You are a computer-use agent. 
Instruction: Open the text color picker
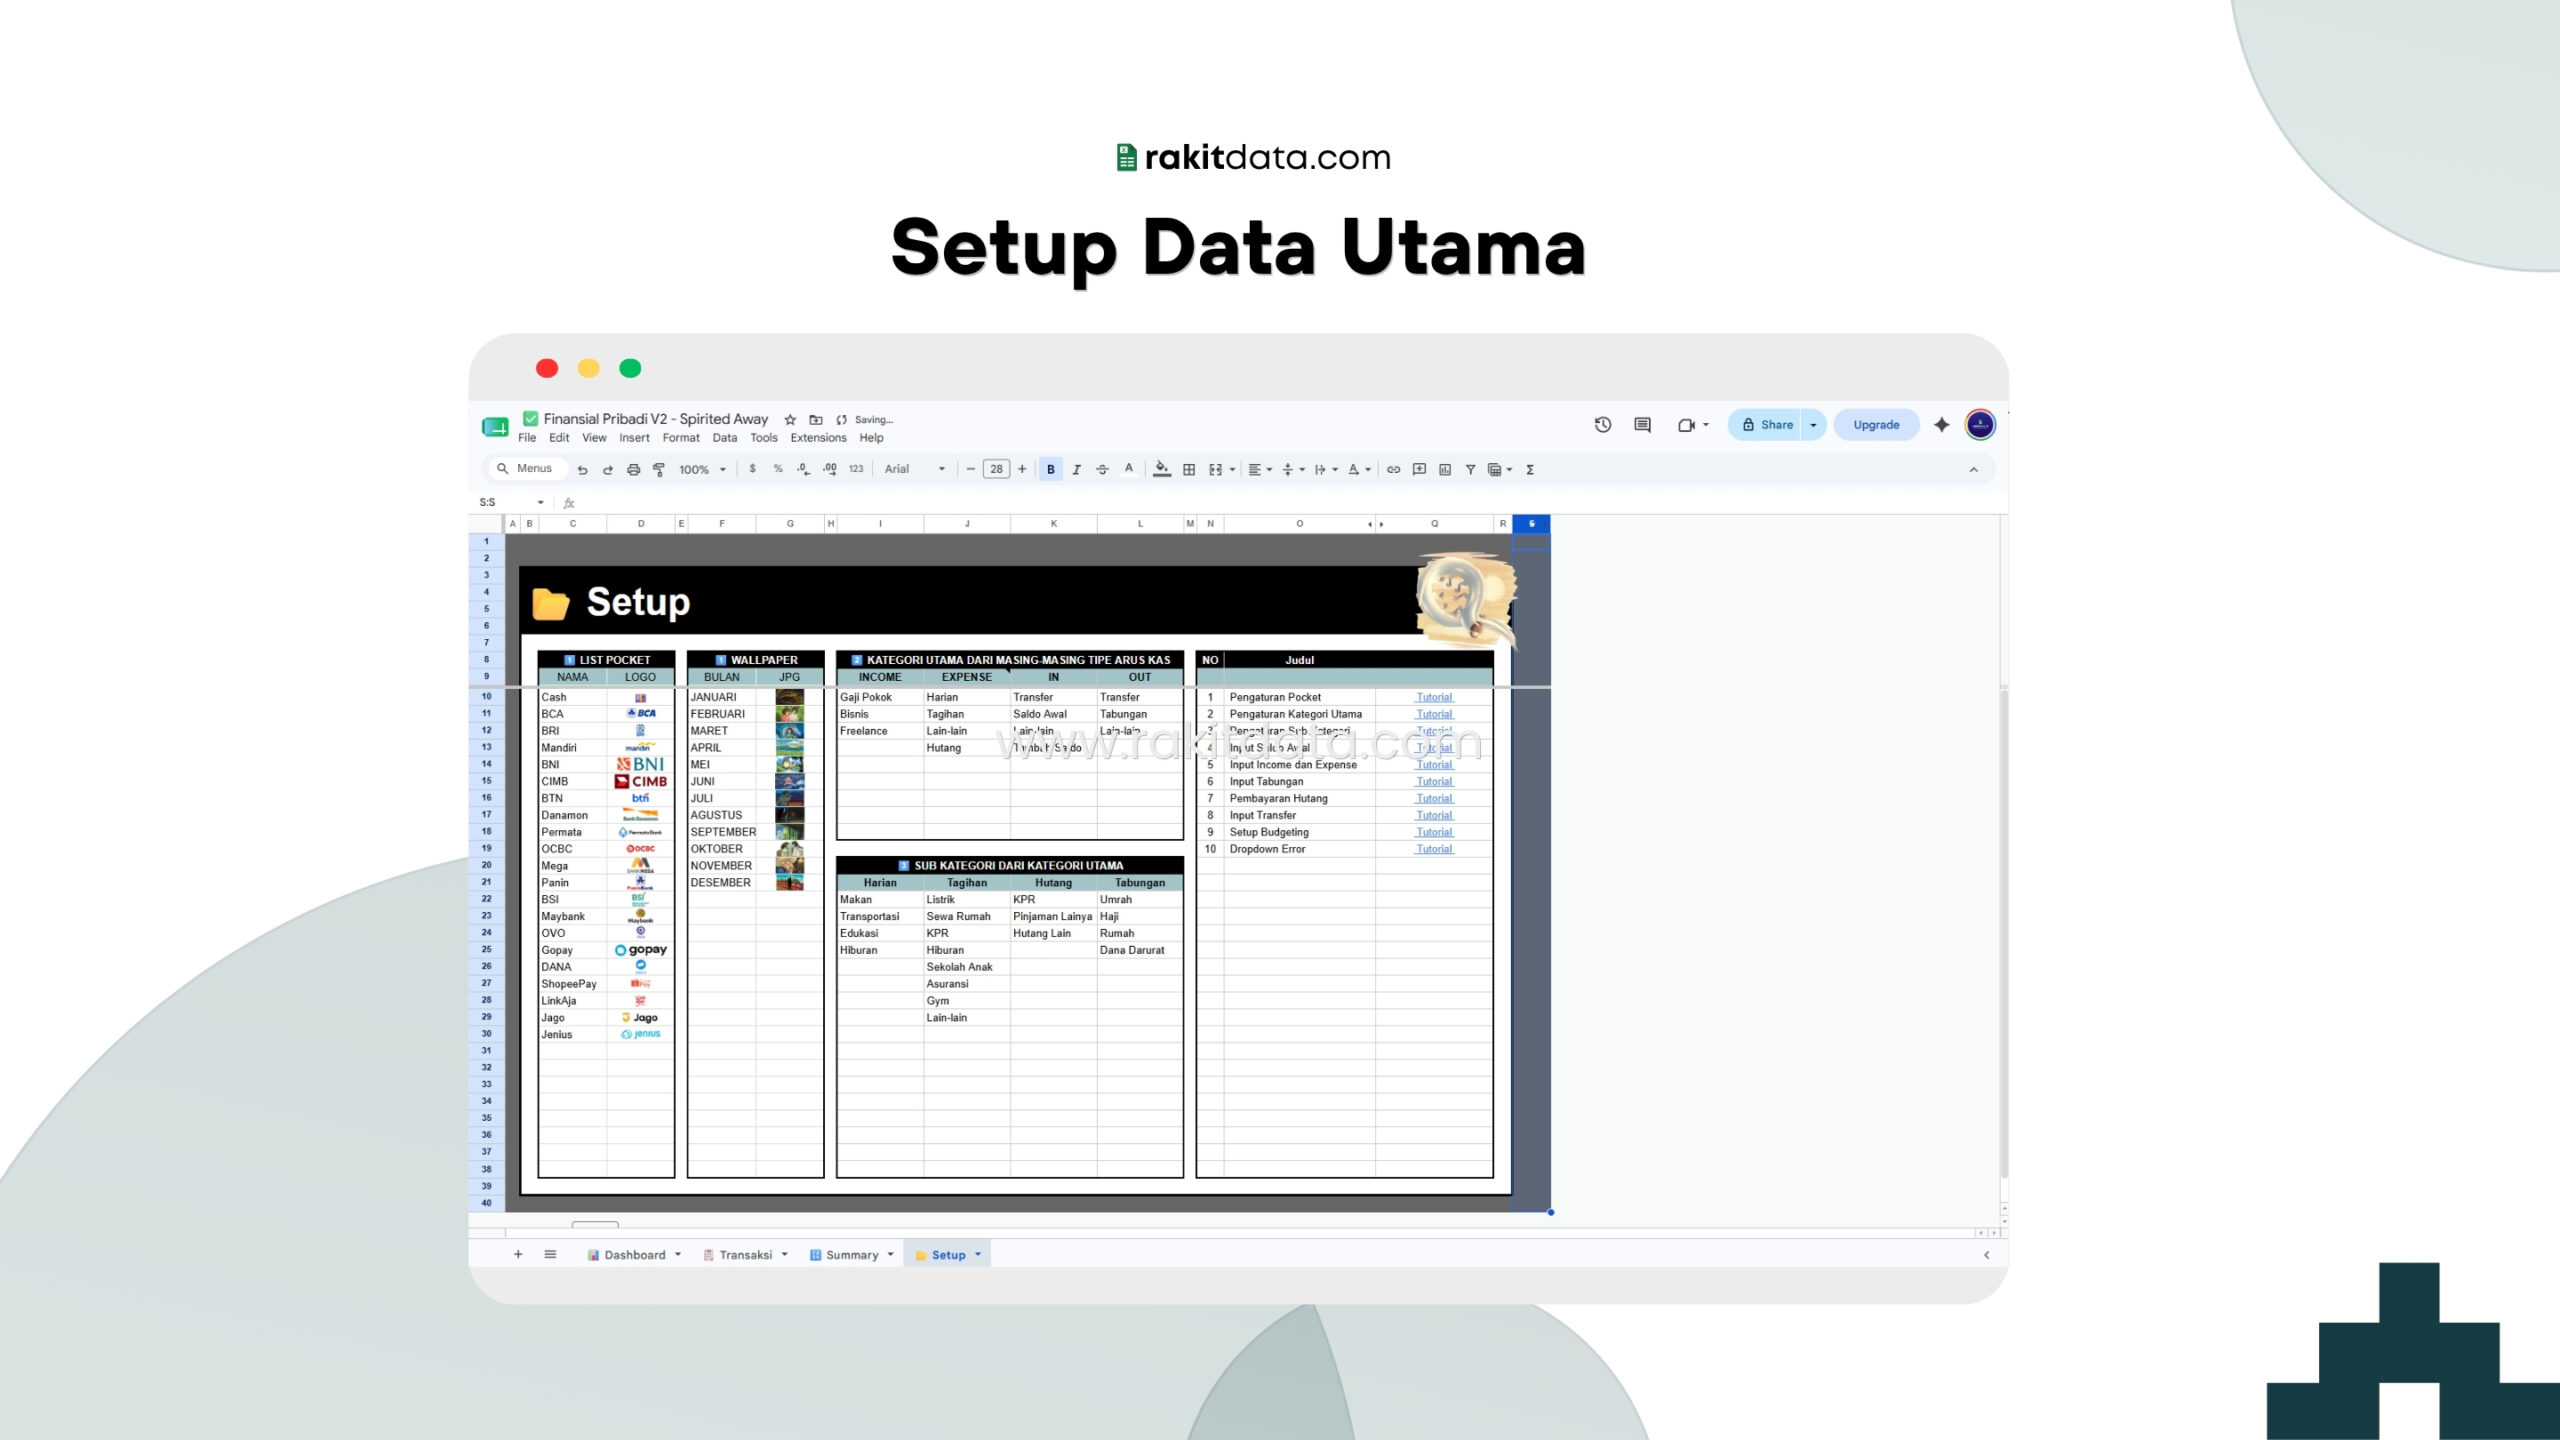tap(1129, 469)
